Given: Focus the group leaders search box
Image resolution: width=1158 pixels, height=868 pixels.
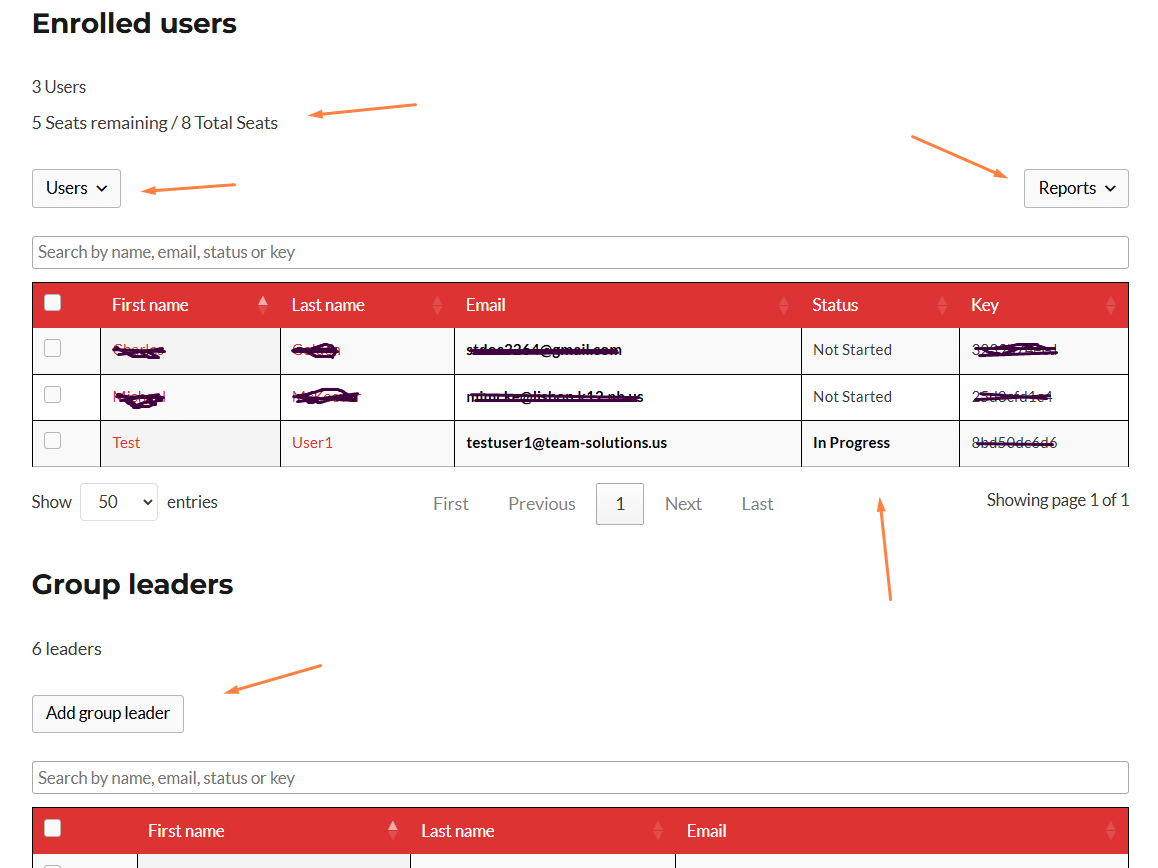Looking at the screenshot, I should 580,778.
